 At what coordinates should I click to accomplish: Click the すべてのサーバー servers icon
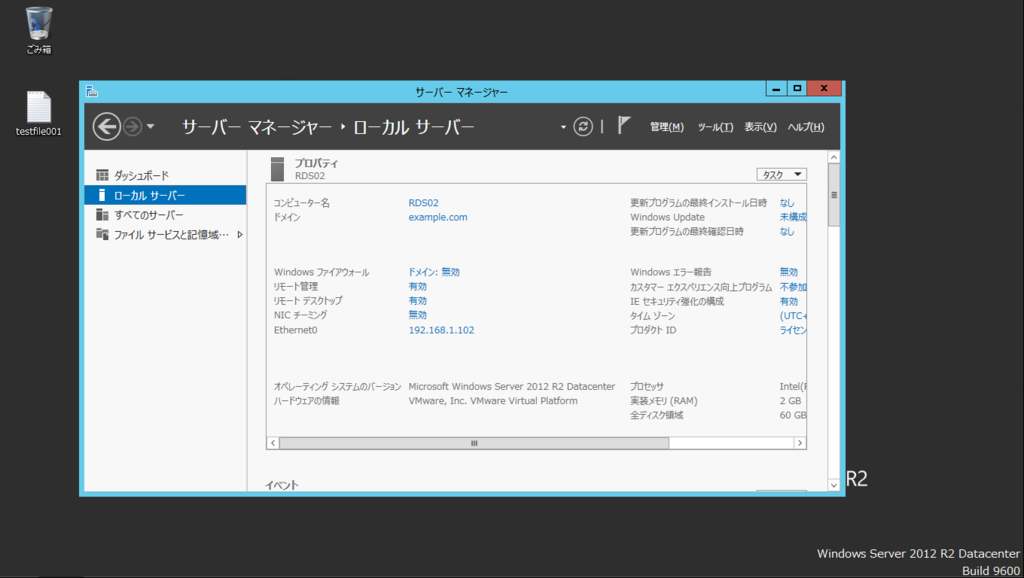click(x=102, y=214)
